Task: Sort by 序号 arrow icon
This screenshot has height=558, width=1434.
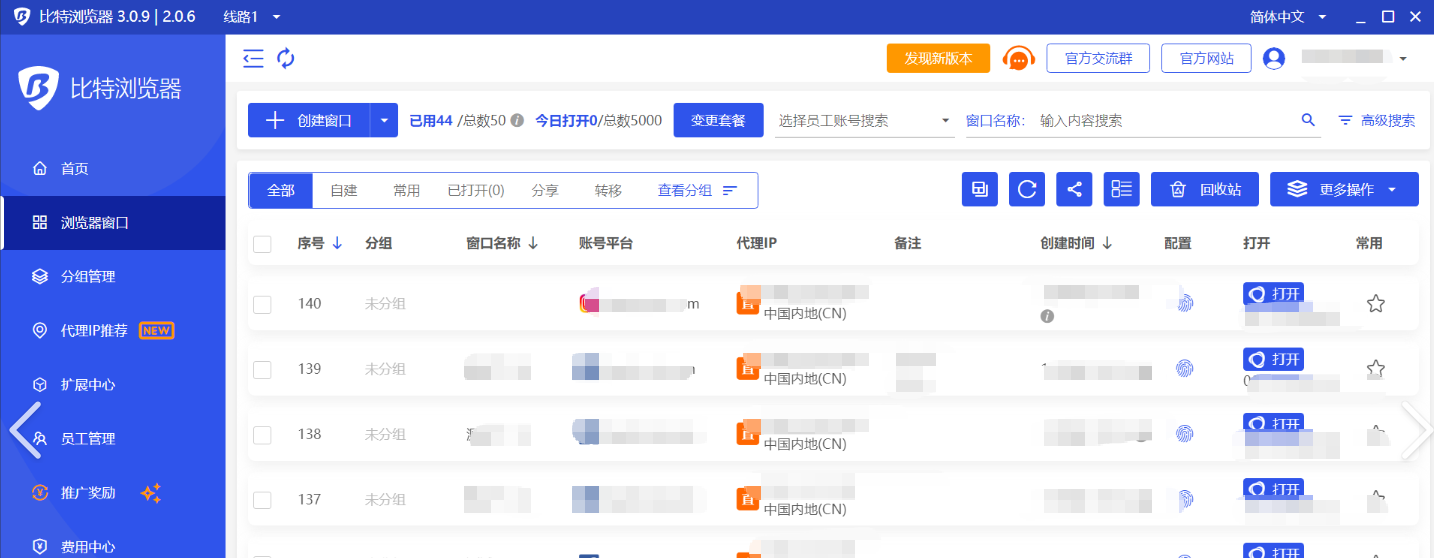Action: (337, 243)
